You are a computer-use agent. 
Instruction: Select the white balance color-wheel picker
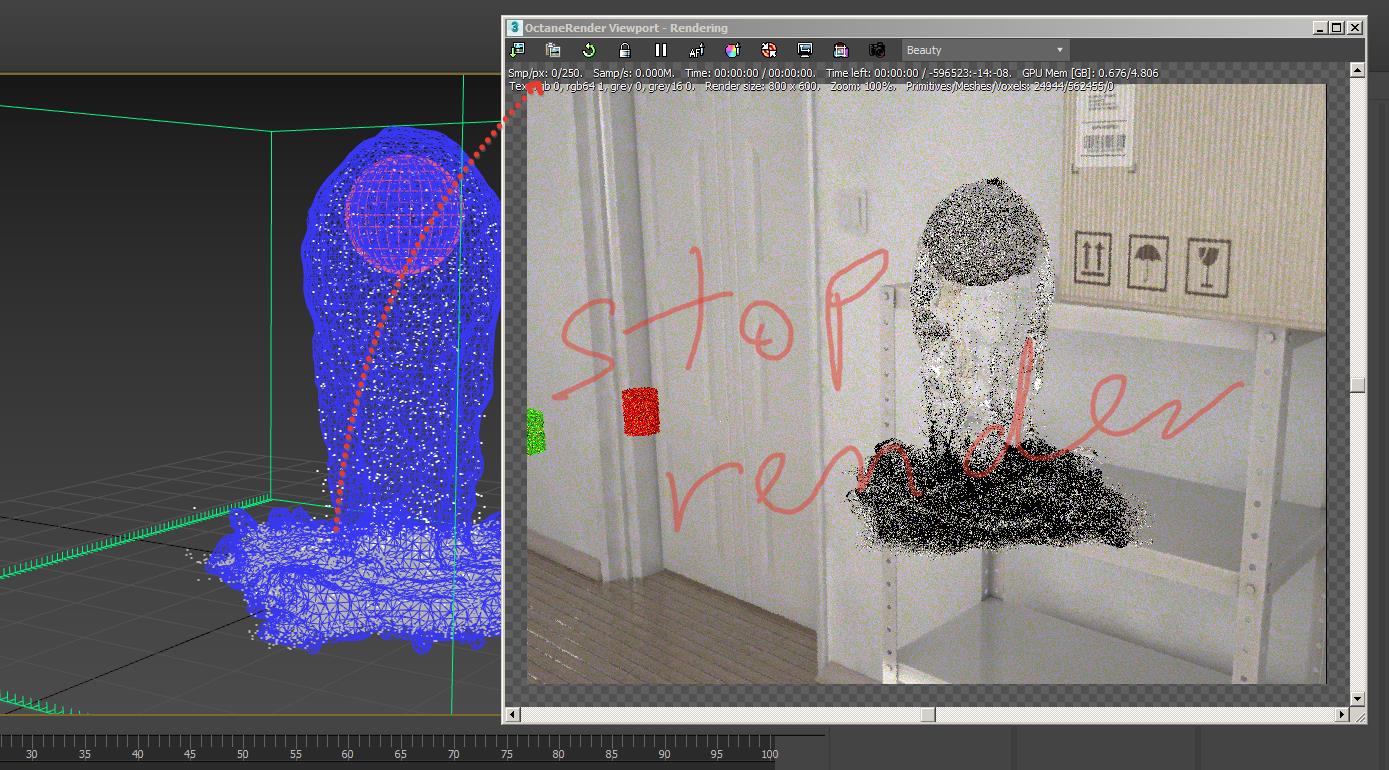click(x=733, y=50)
